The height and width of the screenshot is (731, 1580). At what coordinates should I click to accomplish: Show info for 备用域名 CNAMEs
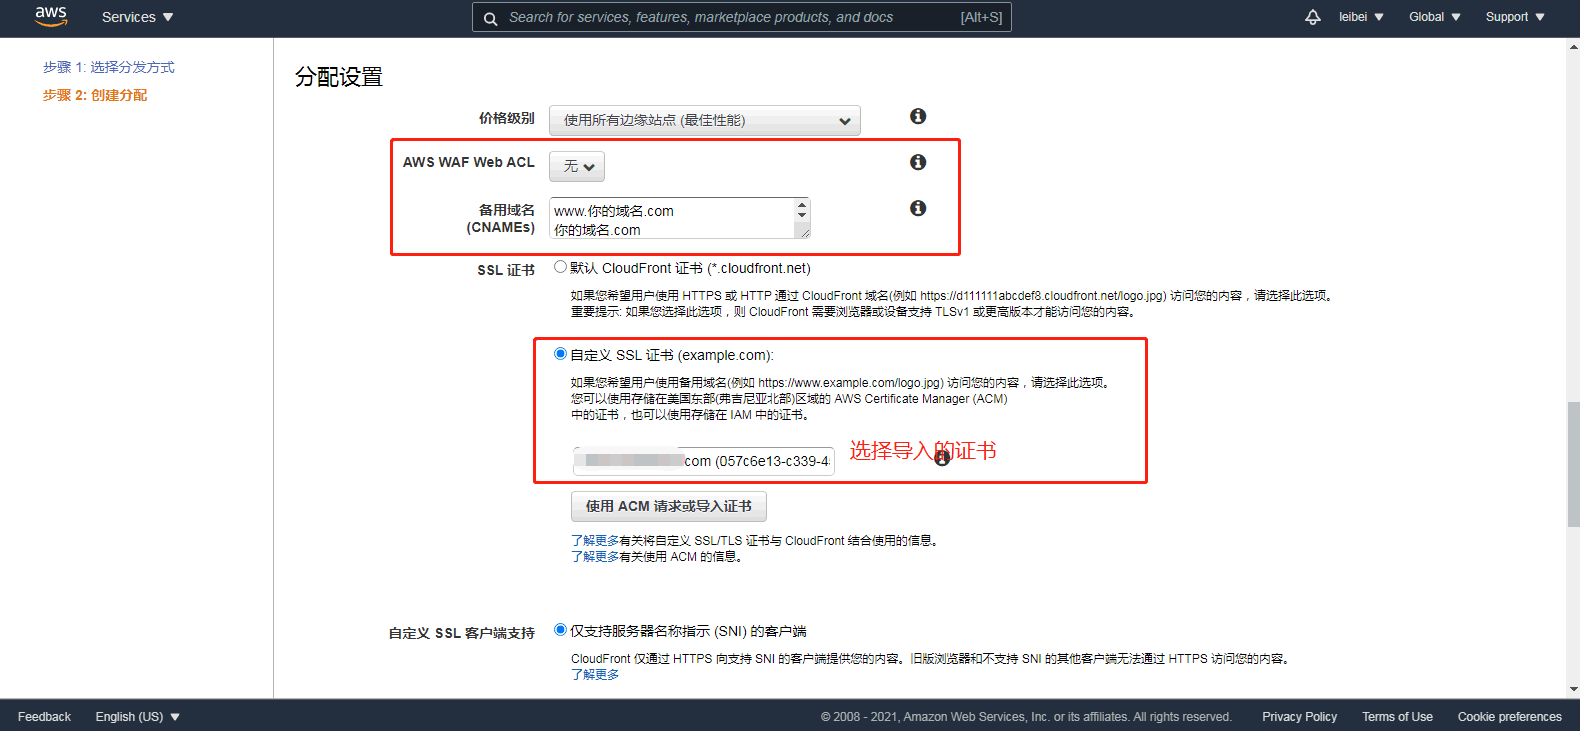(x=918, y=208)
